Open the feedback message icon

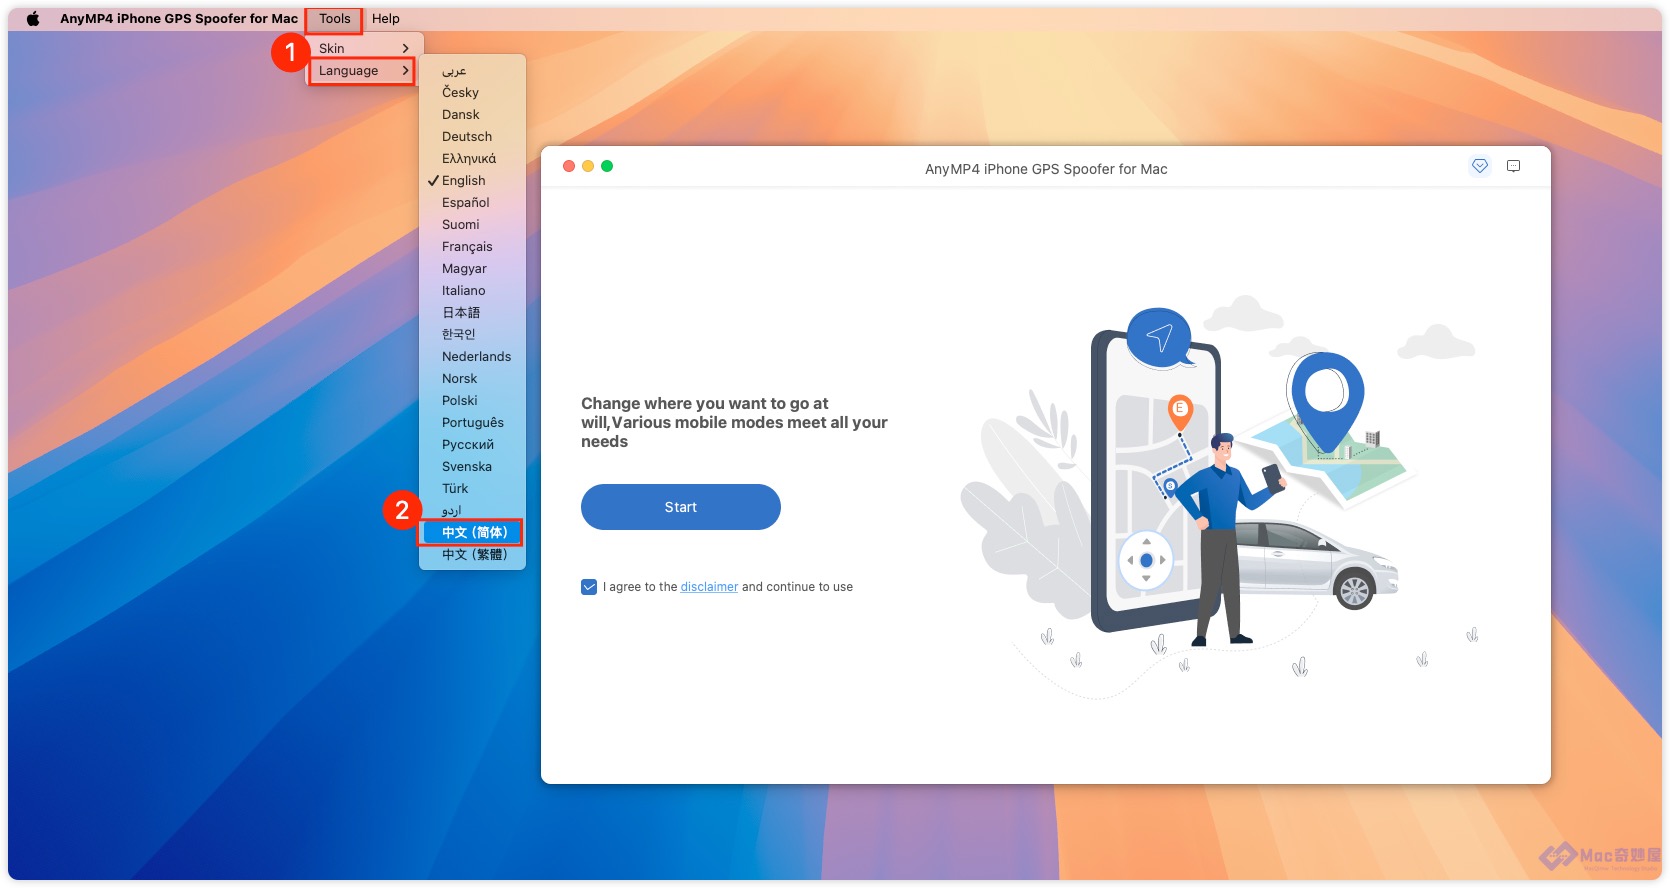point(1513,166)
